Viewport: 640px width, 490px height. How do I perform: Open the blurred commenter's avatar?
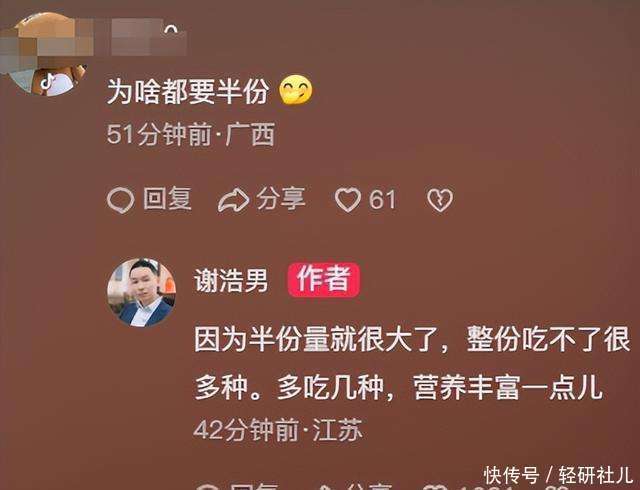tap(43, 54)
